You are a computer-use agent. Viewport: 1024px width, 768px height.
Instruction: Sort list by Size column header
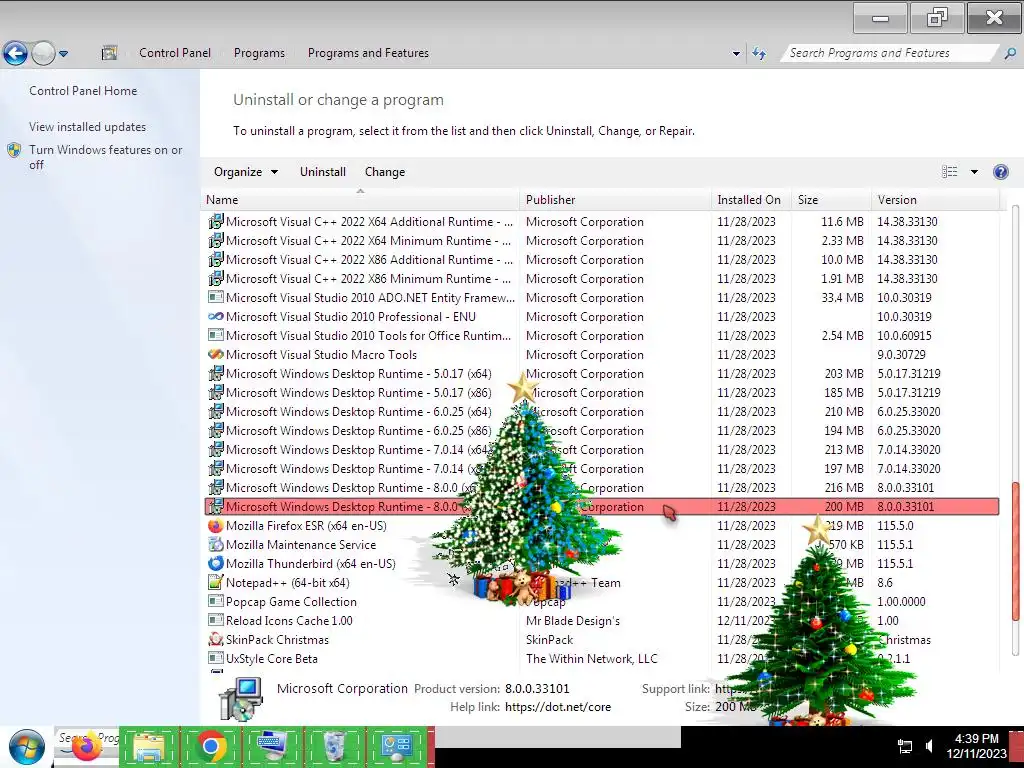click(831, 200)
